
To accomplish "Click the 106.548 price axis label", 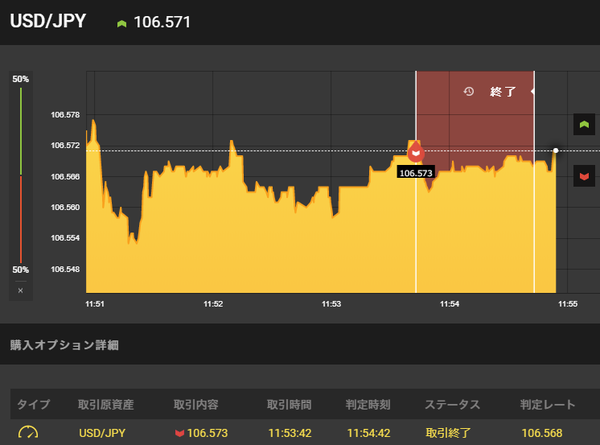I will [65, 269].
